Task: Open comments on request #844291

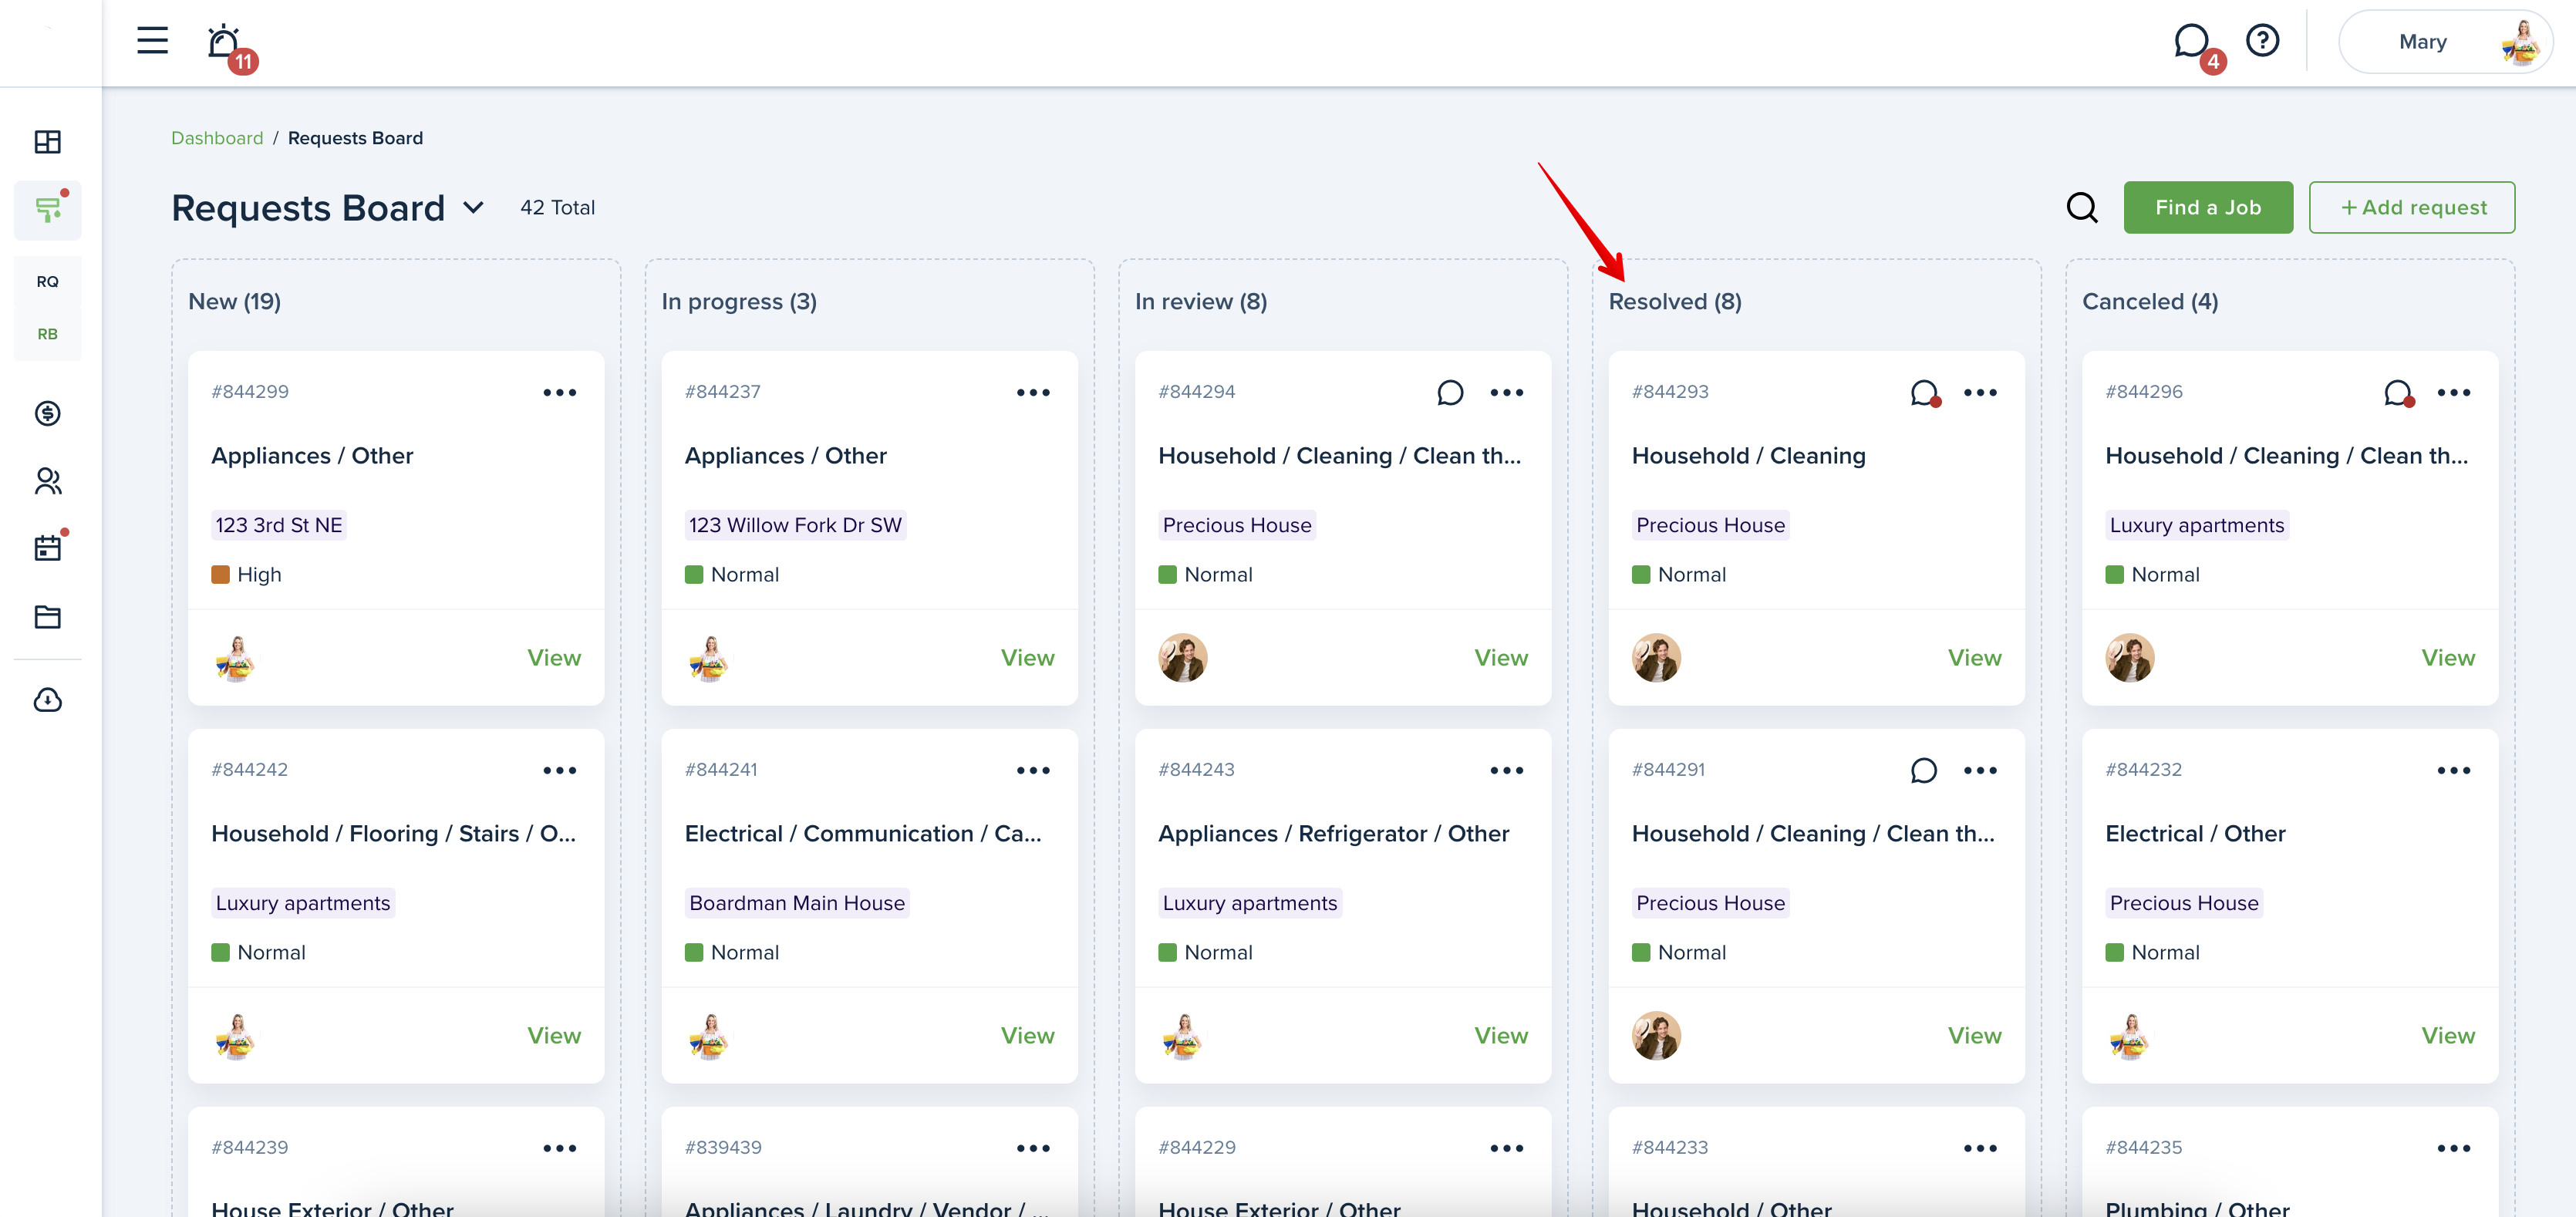Action: (x=1923, y=771)
